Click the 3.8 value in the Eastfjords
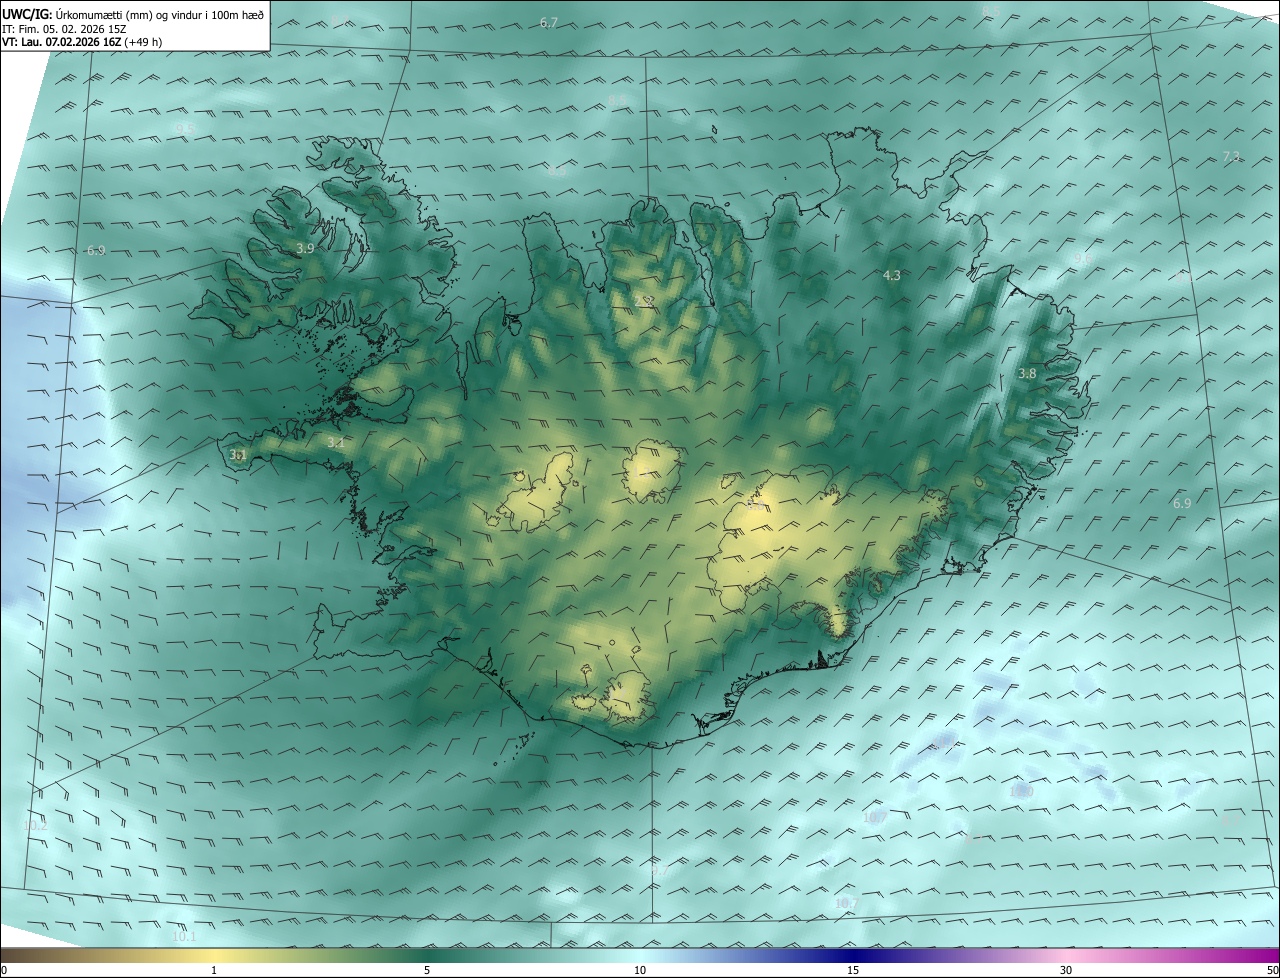This screenshot has height=978, width=1280. pyautogui.click(x=1027, y=373)
